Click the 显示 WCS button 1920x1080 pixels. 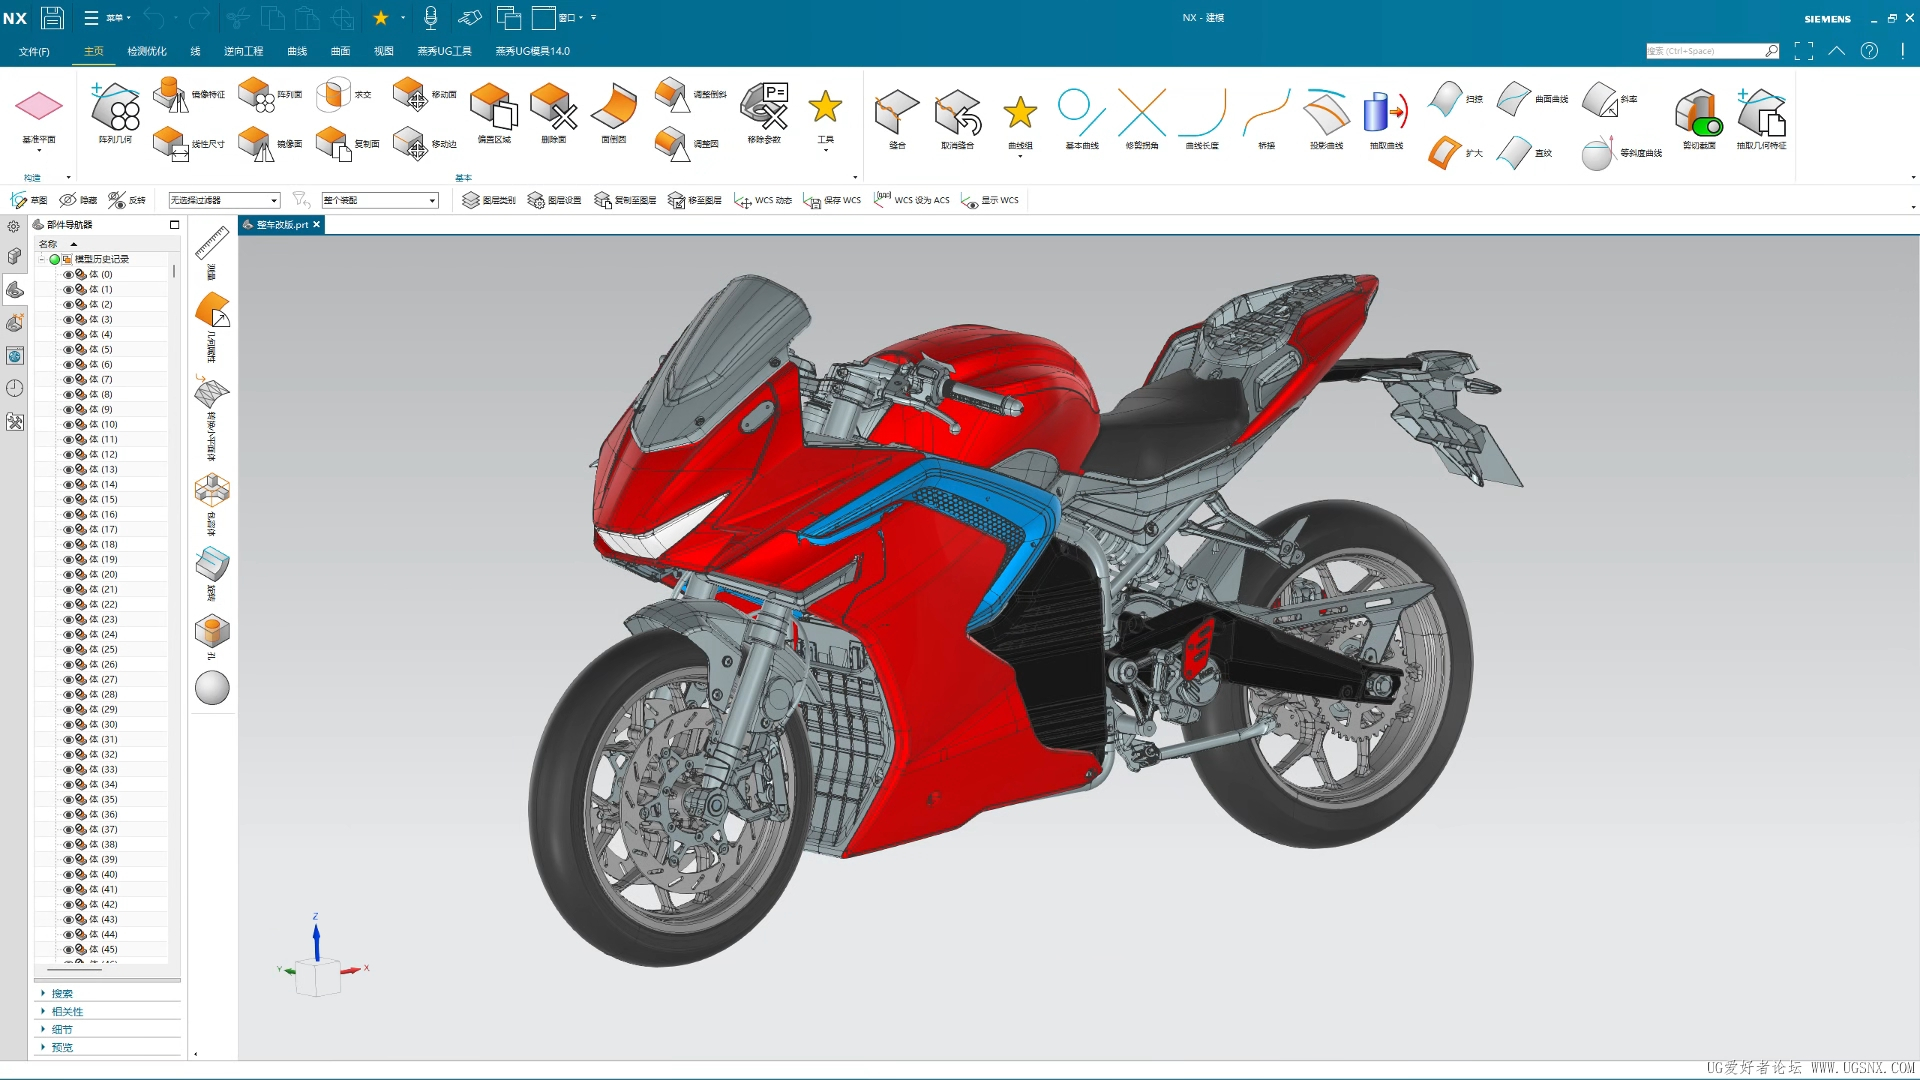[990, 200]
